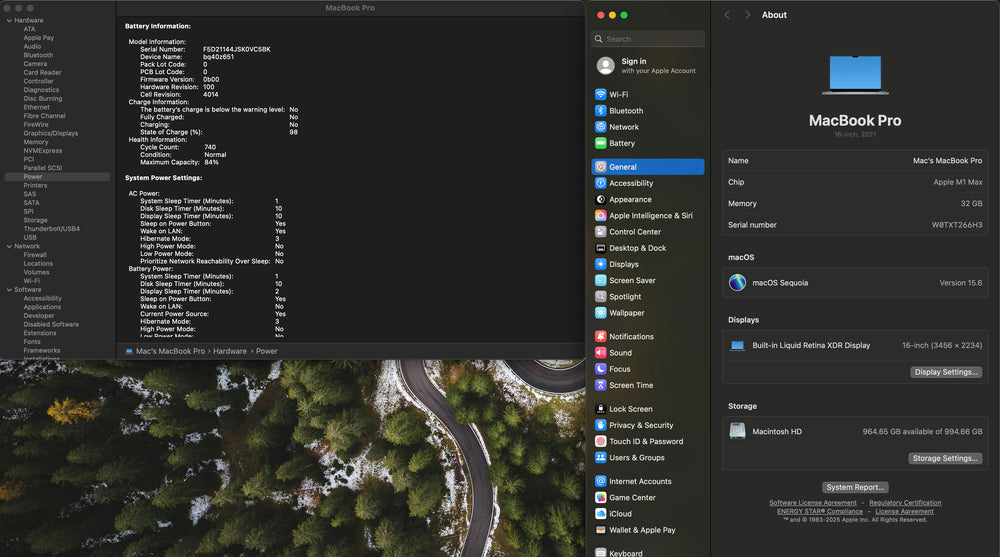Click the Display Settings button
This screenshot has height=557, width=1000.
[945, 372]
